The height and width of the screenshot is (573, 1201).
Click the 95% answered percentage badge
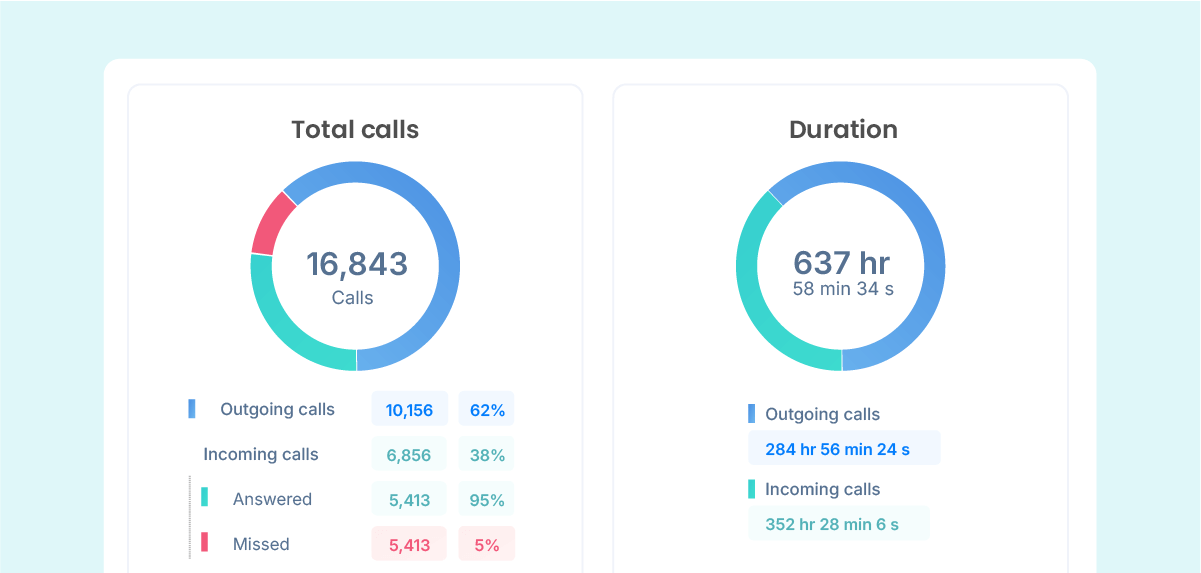486,500
